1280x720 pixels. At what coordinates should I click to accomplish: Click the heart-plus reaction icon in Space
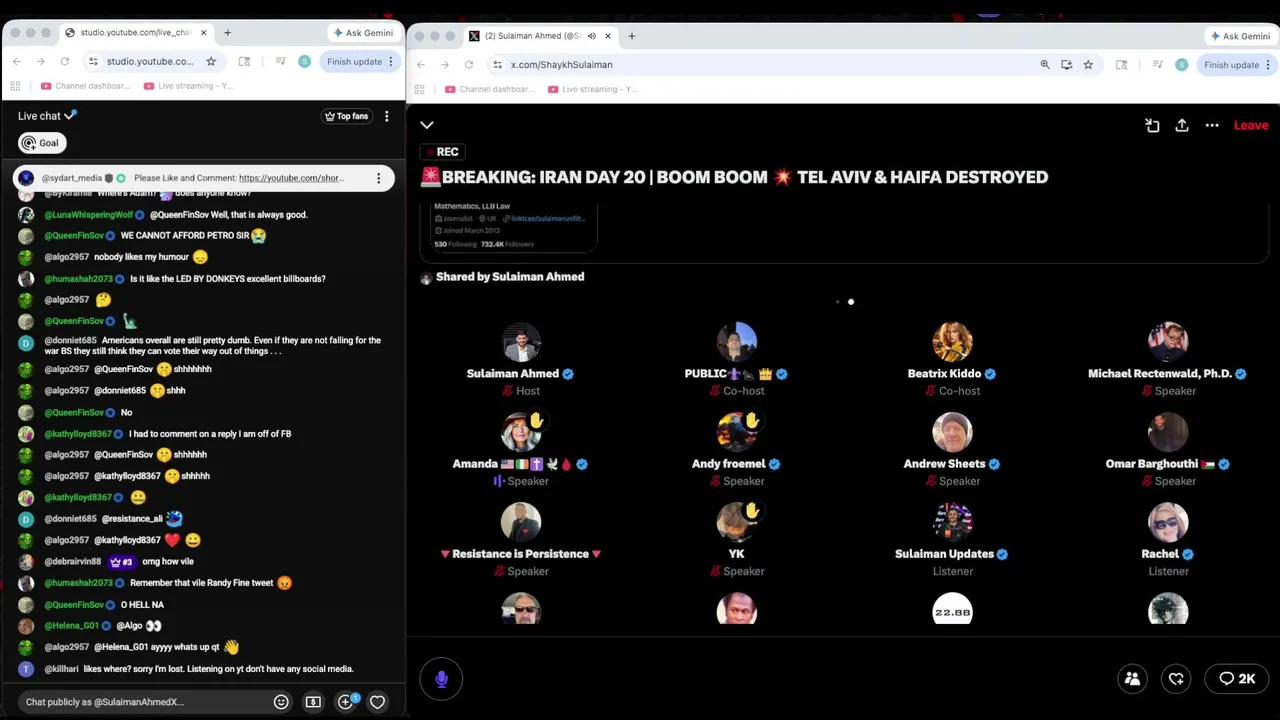coord(1176,679)
